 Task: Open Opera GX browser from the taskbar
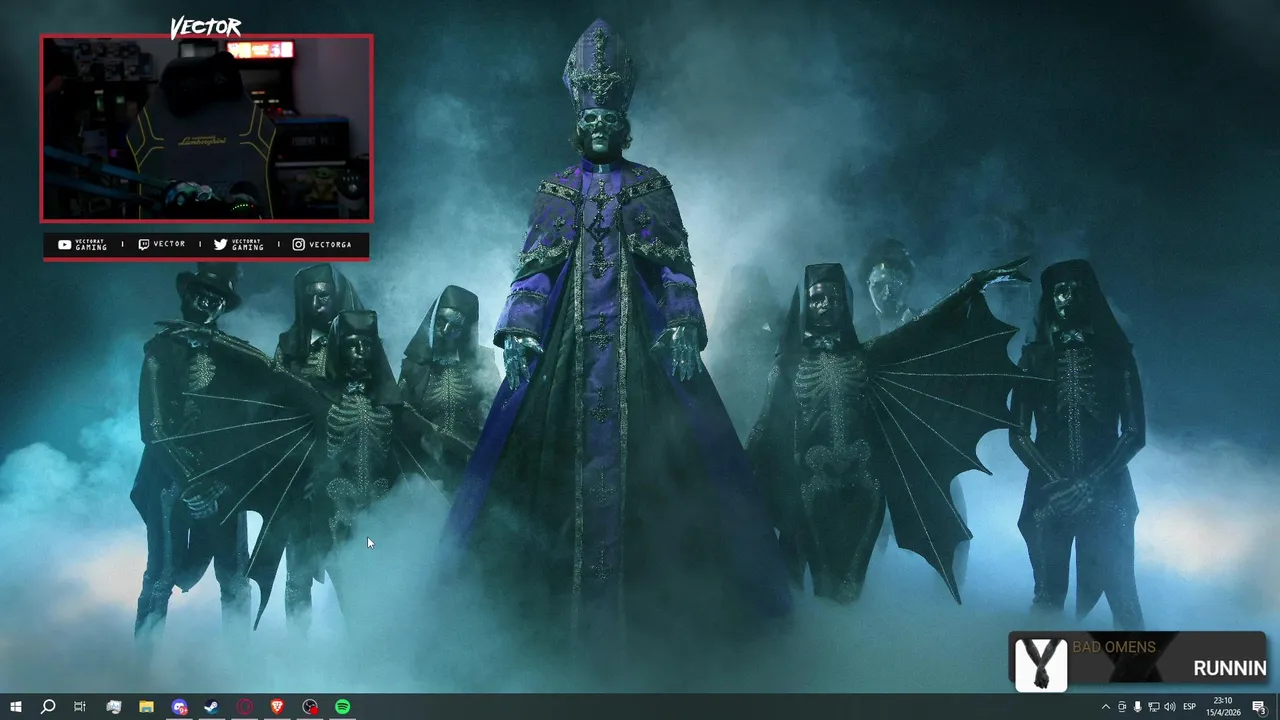pyautogui.click(x=244, y=707)
